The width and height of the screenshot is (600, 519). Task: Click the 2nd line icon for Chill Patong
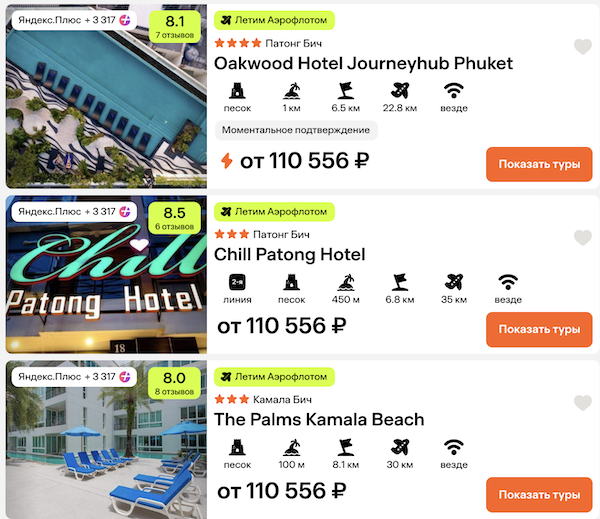click(x=237, y=282)
